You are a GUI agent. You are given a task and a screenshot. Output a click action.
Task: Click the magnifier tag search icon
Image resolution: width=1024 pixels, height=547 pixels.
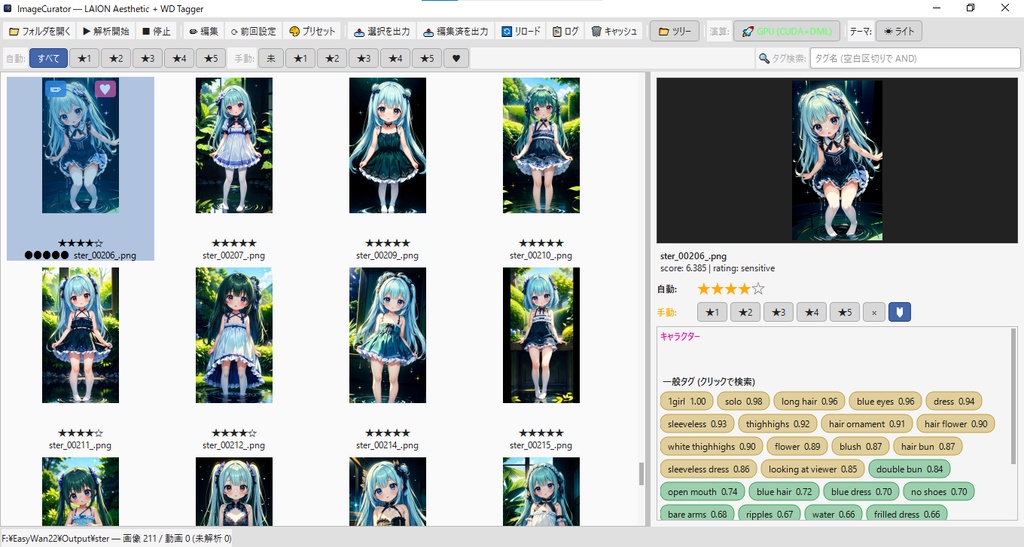point(763,59)
